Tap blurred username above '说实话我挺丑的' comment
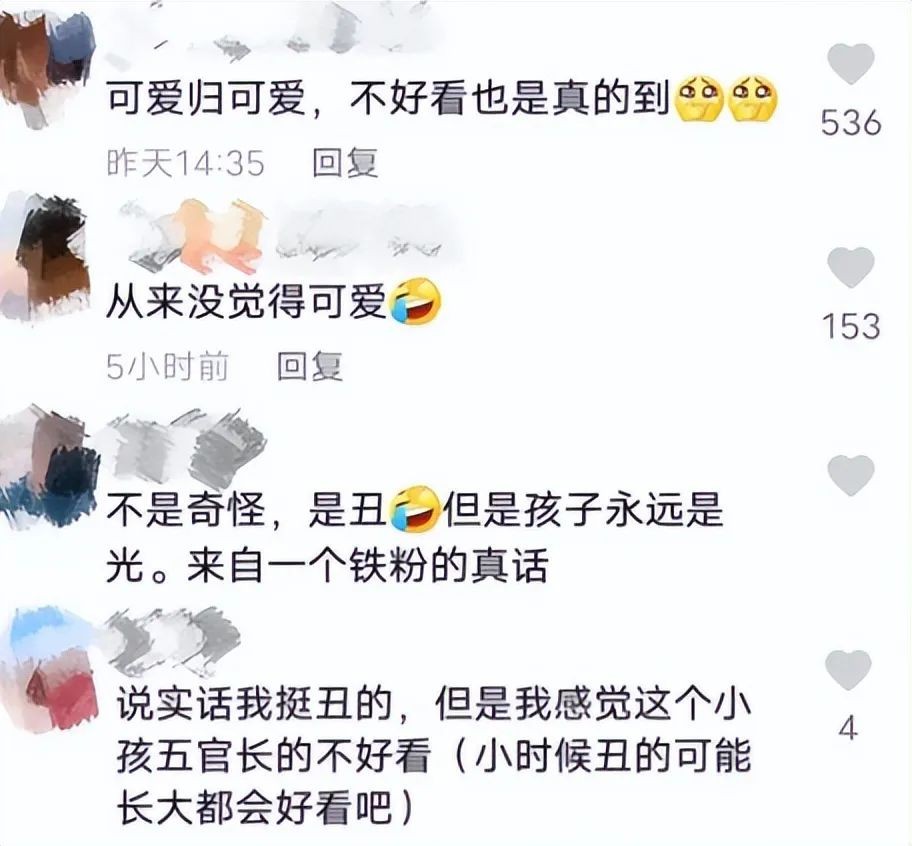This screenshot has height=846, width=912. point(173,640)
